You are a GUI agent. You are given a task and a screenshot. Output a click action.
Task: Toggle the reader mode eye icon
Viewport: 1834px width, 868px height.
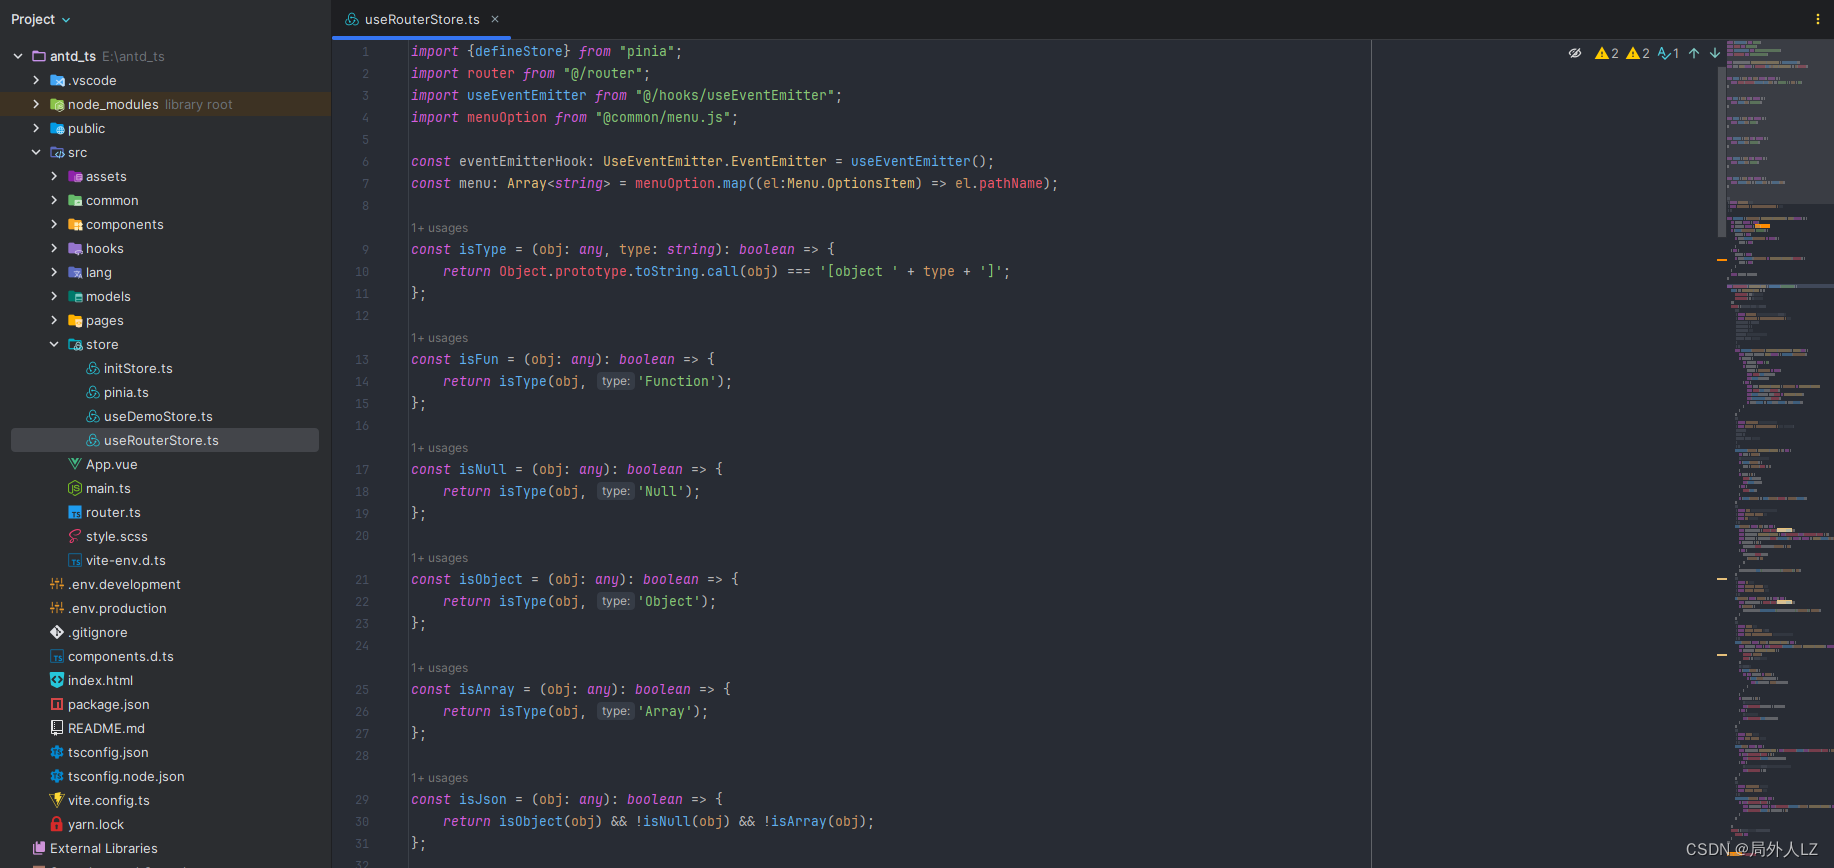pos(1575,53)
